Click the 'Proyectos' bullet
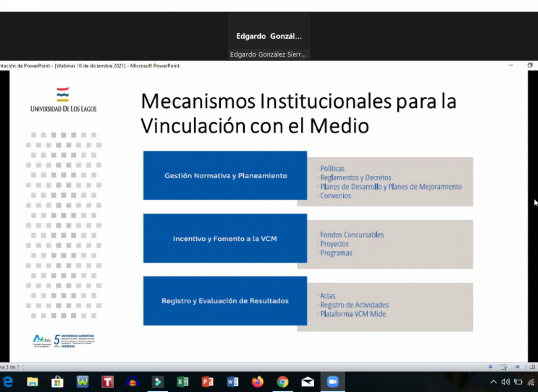 click(x=334, y=244)
